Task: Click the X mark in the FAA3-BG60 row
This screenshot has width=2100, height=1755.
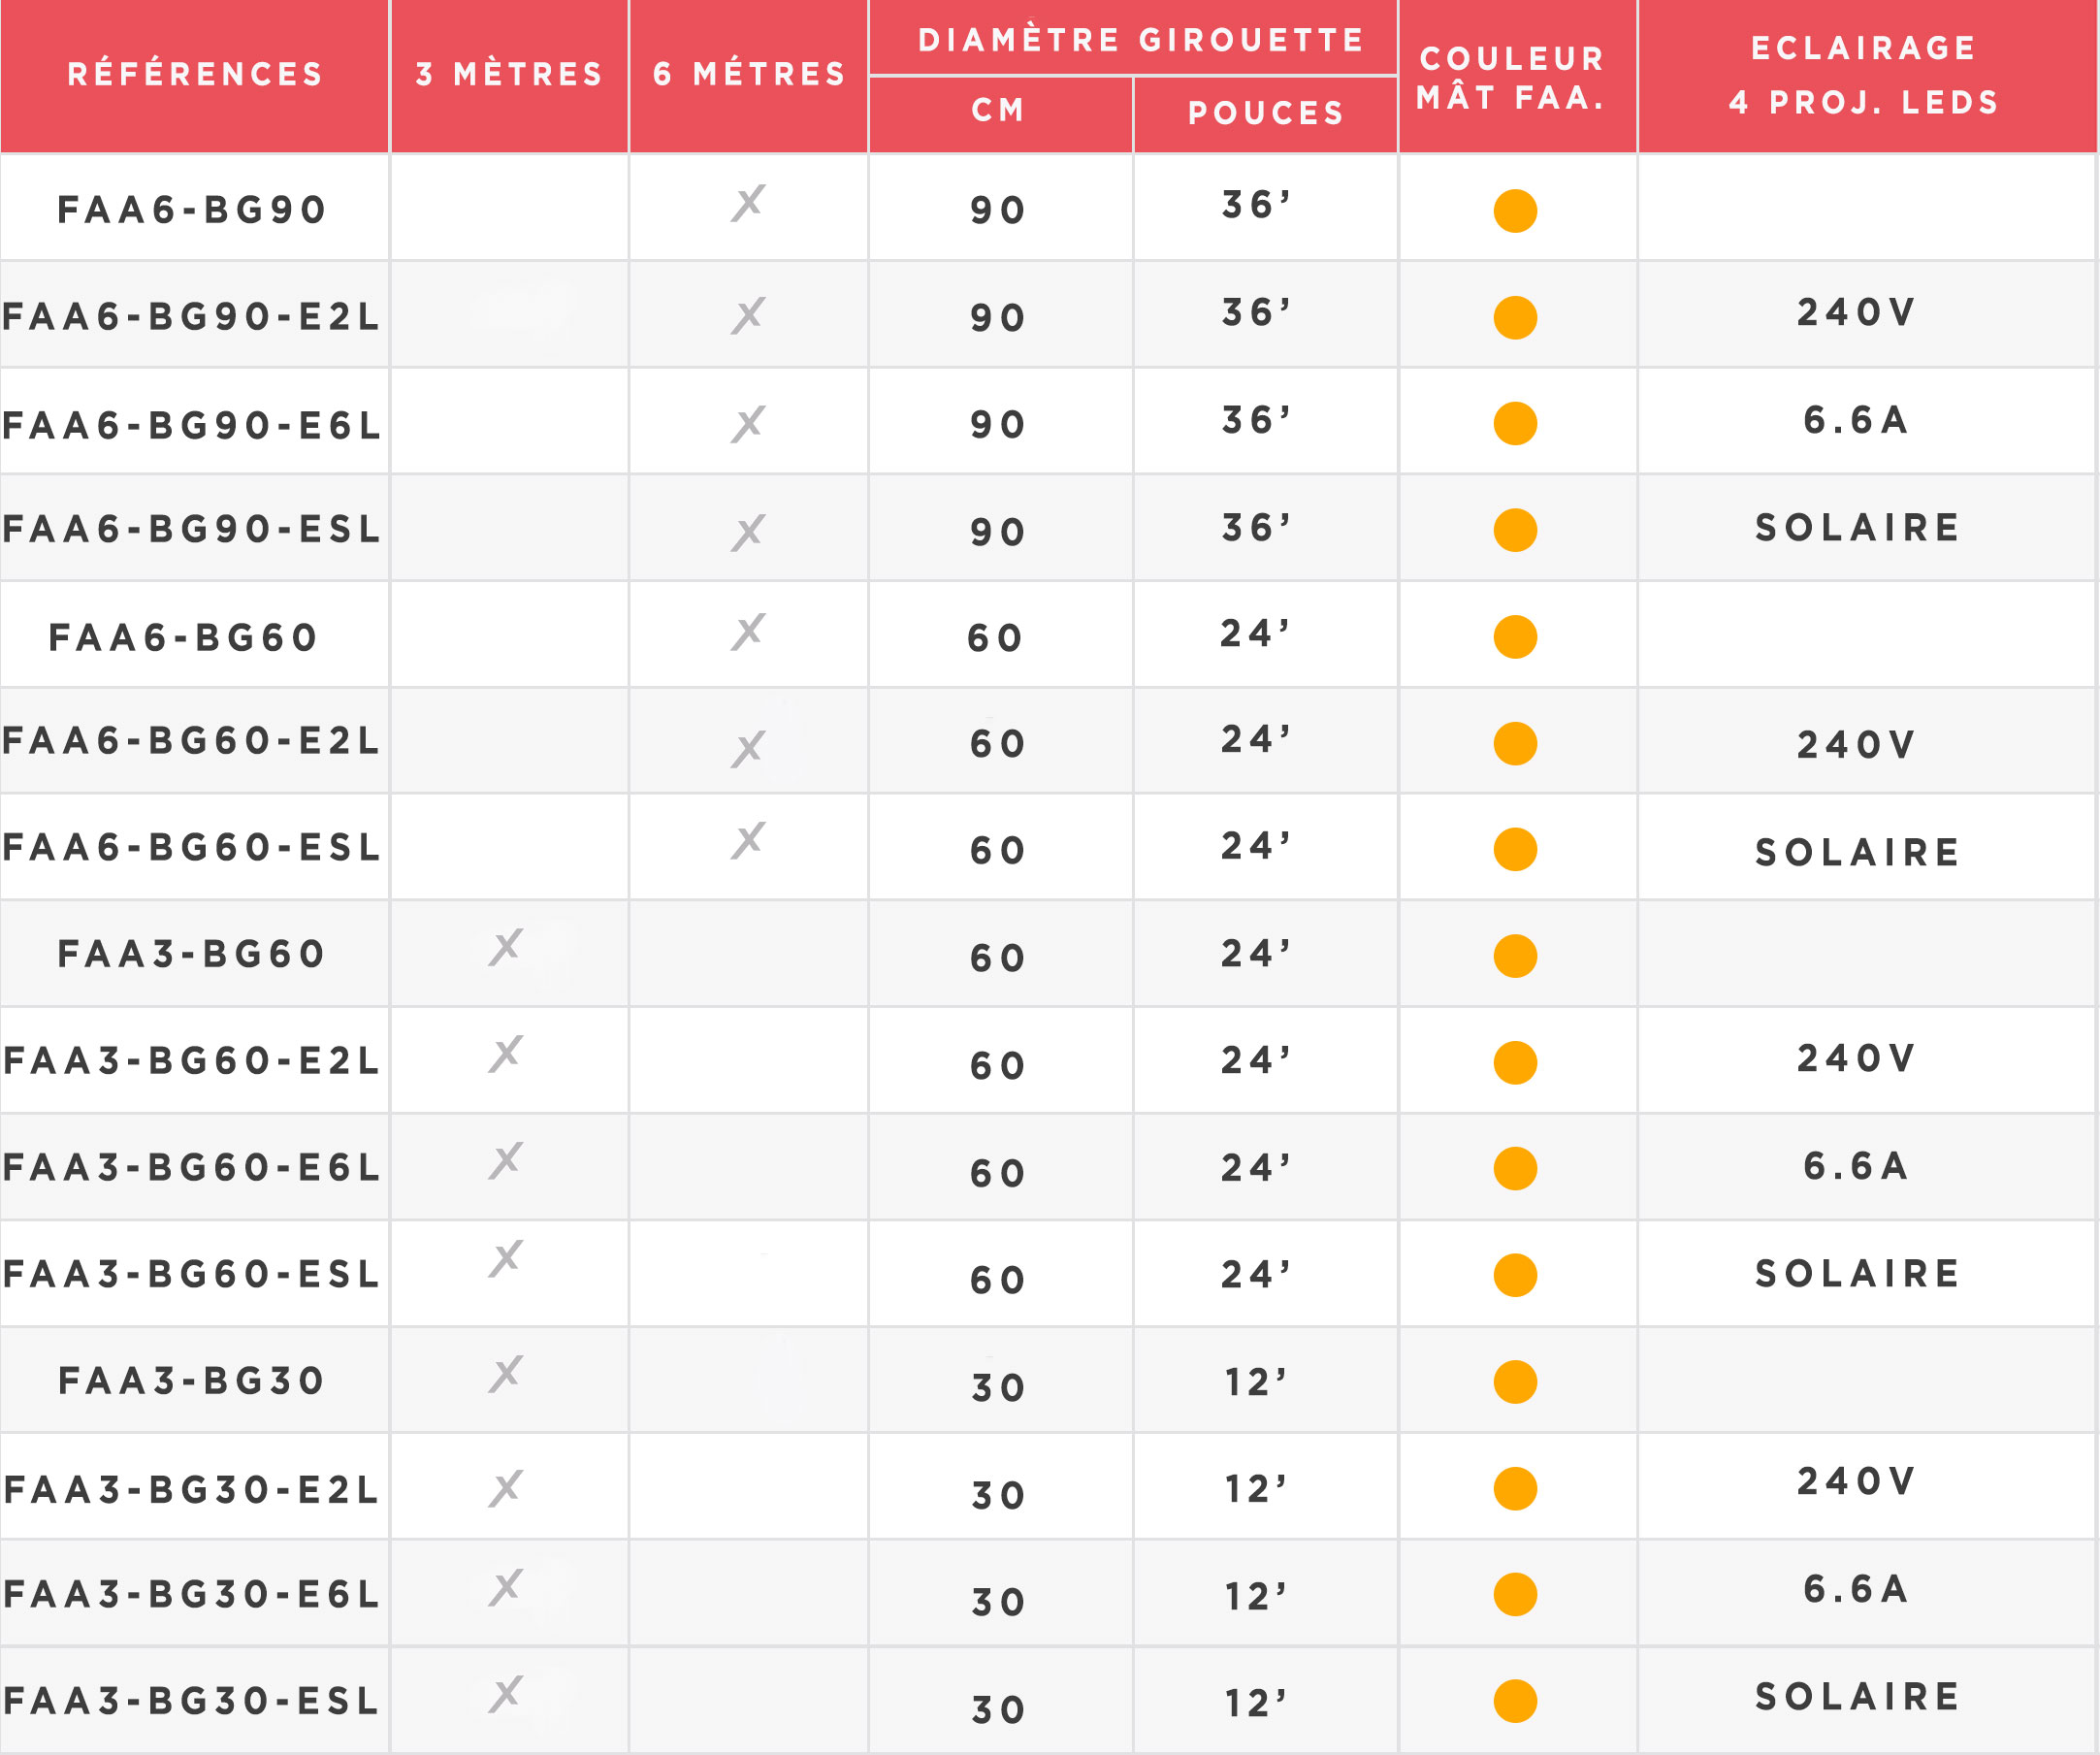Action: (x=506, y=946)
